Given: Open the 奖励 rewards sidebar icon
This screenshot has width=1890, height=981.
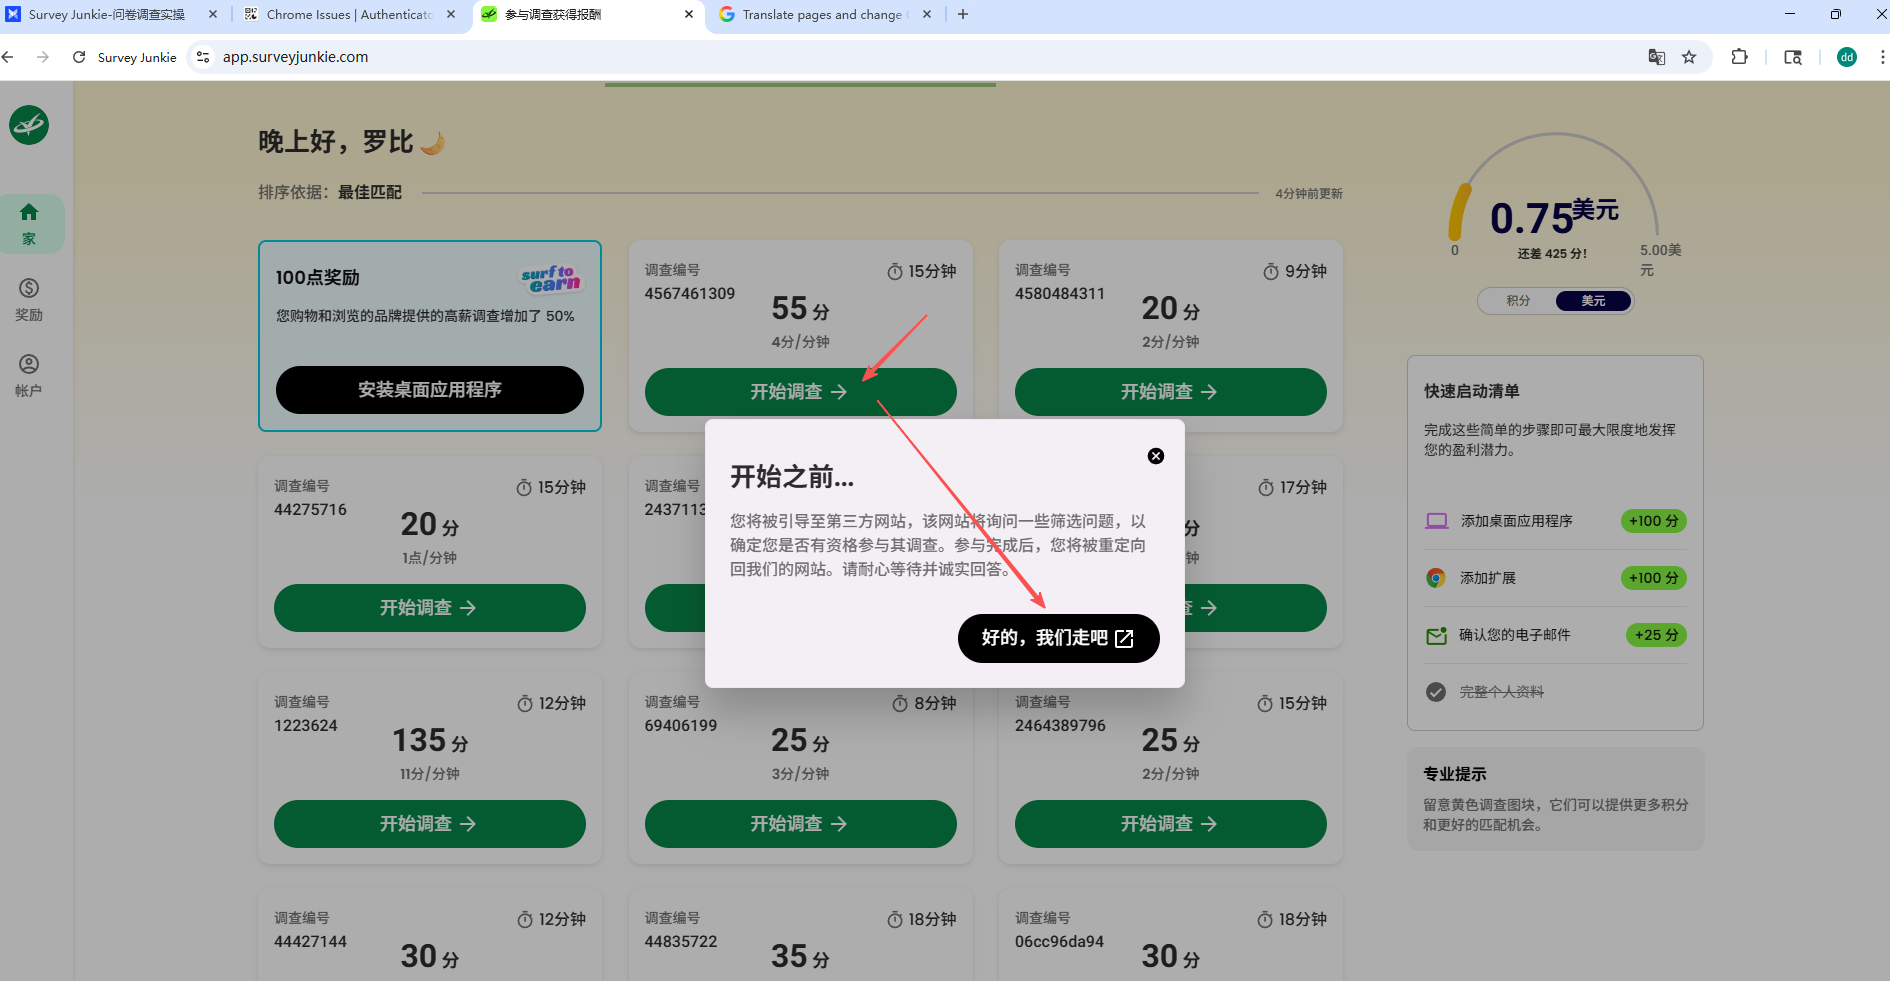Looking at the screenshot, I should coord(28,297).
